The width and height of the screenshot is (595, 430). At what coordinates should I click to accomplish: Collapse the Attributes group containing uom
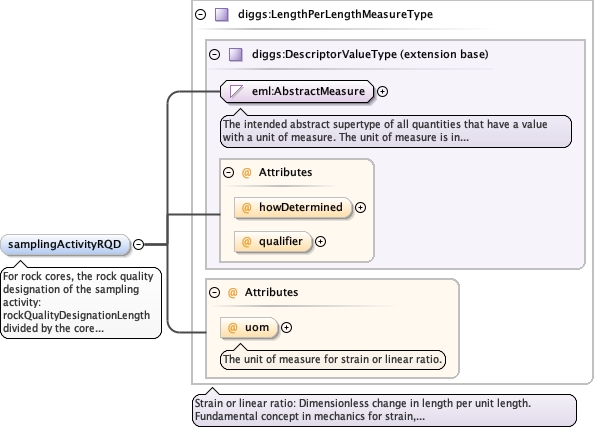pyautogui.click(x=214, y=293)
